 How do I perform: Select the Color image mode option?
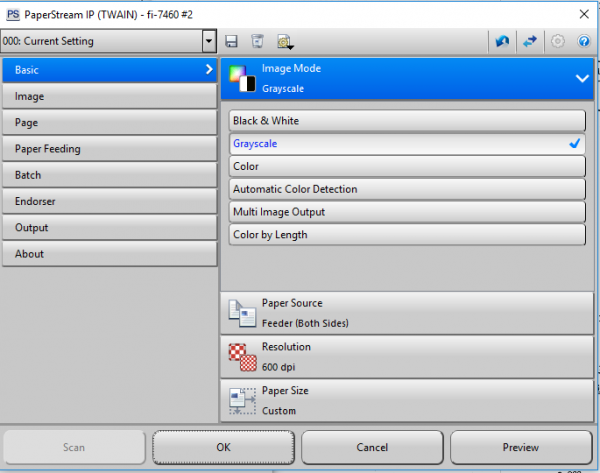[x=406, y=166]
